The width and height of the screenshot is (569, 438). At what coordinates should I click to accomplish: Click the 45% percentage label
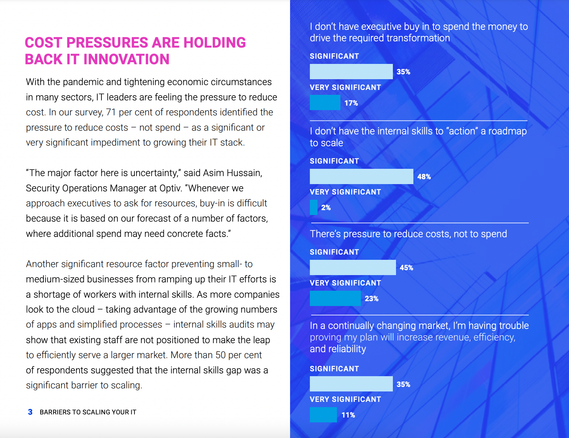pyautogui.click(x=406, y=268)
